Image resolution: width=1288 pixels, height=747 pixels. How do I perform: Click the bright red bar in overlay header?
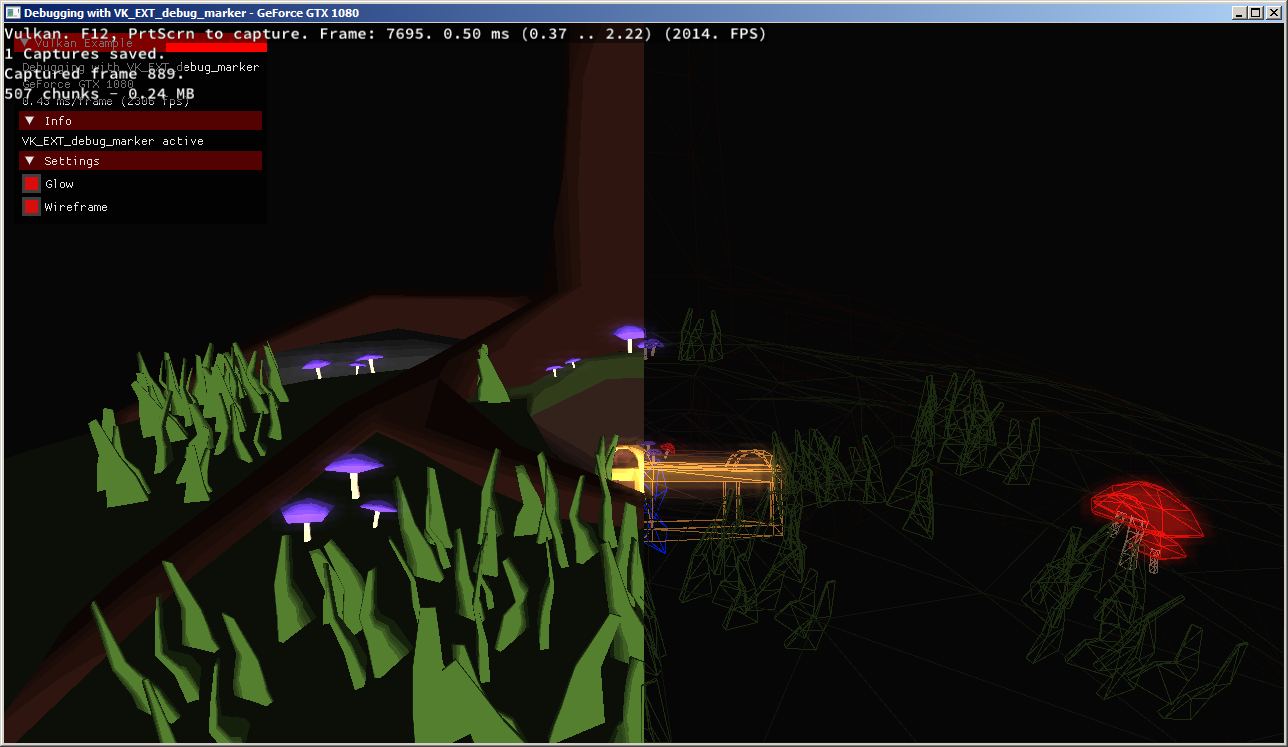216,46
